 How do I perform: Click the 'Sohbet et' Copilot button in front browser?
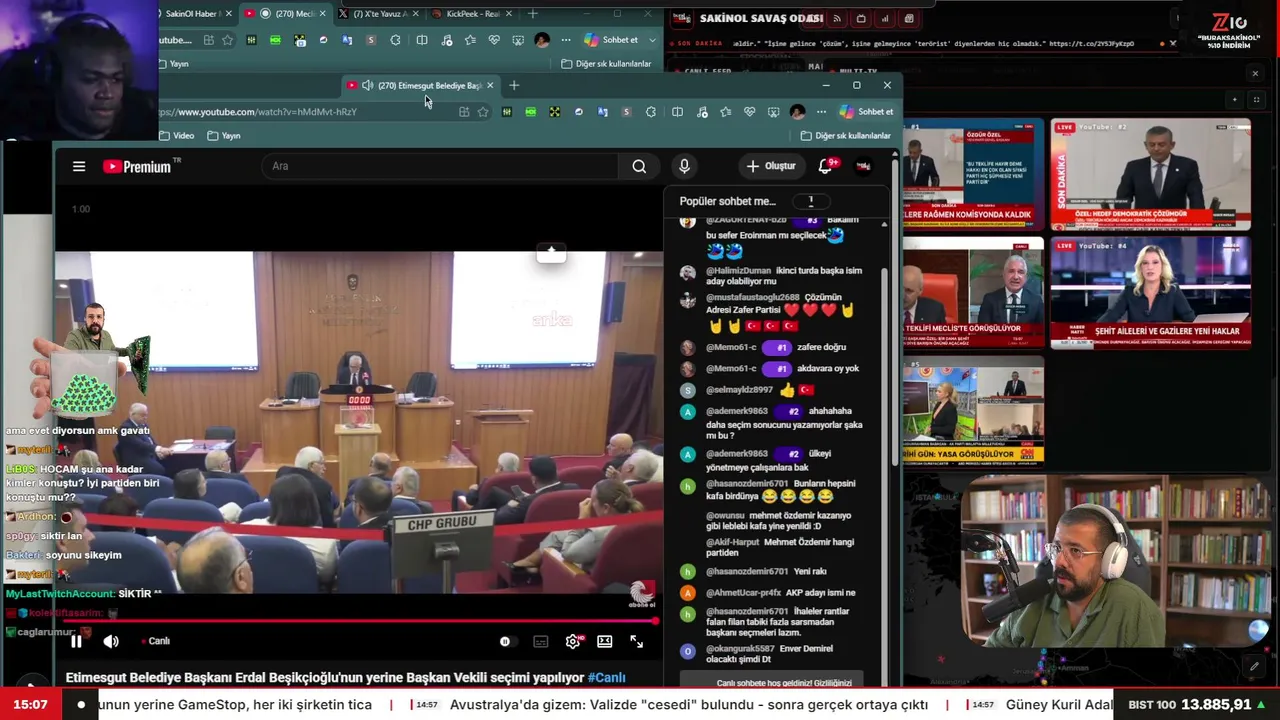pos(866,112)
